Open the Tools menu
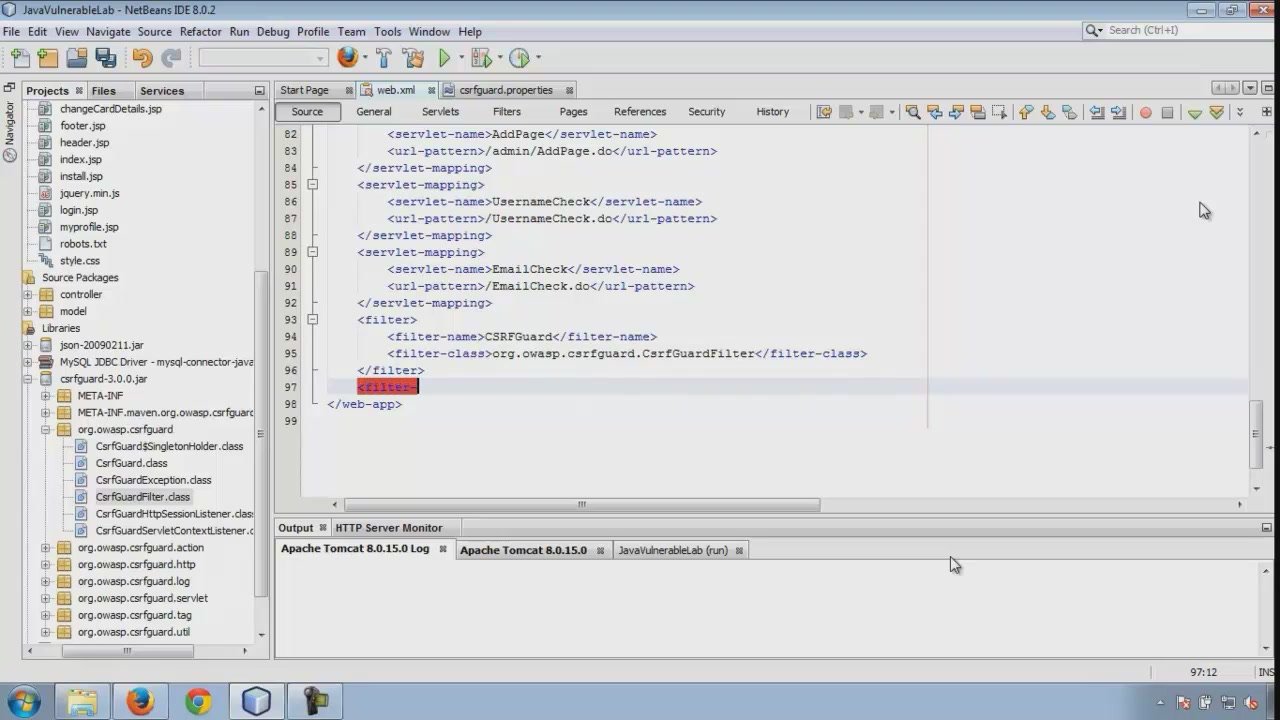1280x720 pixels. pyautogui.click(x=387, y=32)
